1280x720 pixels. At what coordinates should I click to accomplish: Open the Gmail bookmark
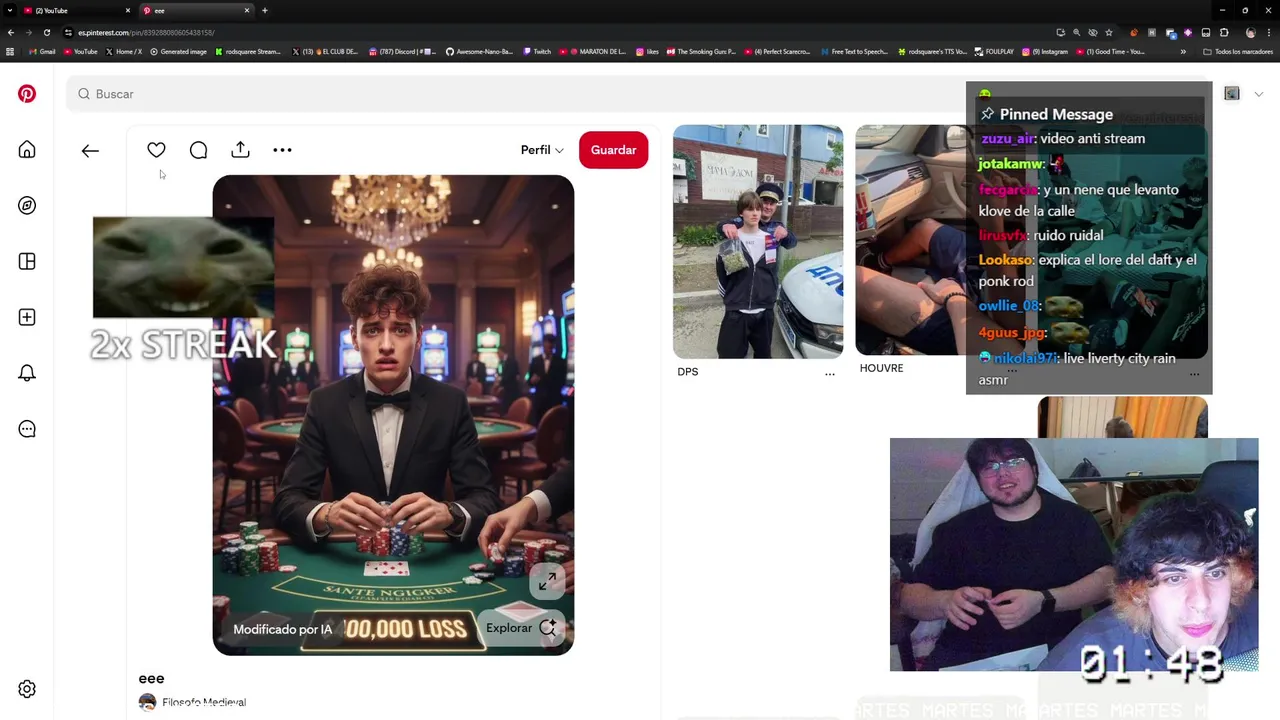(x=42, y=51)
